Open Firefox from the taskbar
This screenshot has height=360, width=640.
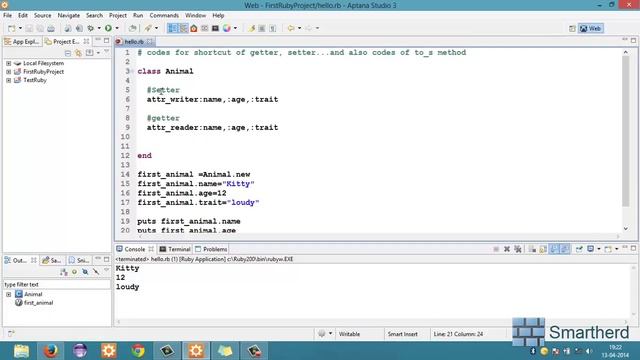pos(51,351)
